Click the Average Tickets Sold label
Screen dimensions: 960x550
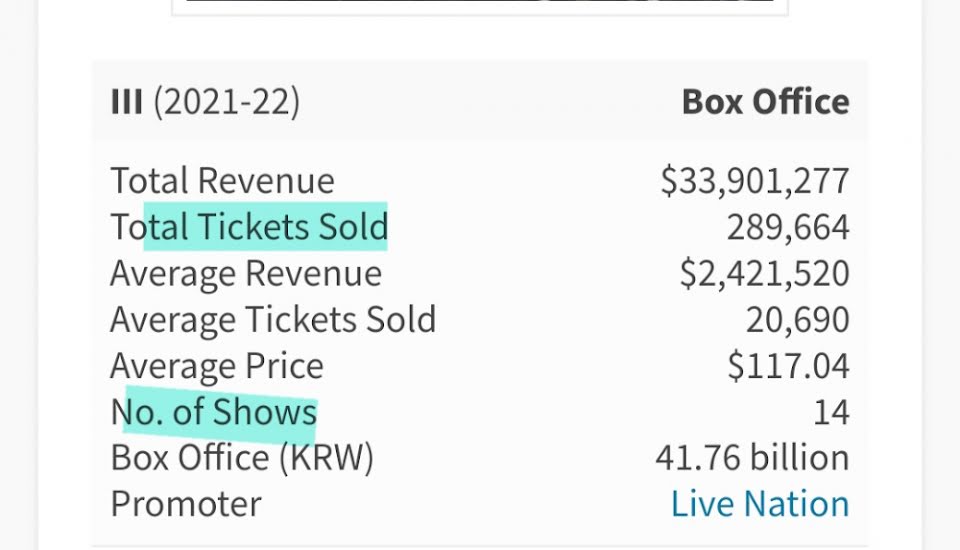pos(273,320)
